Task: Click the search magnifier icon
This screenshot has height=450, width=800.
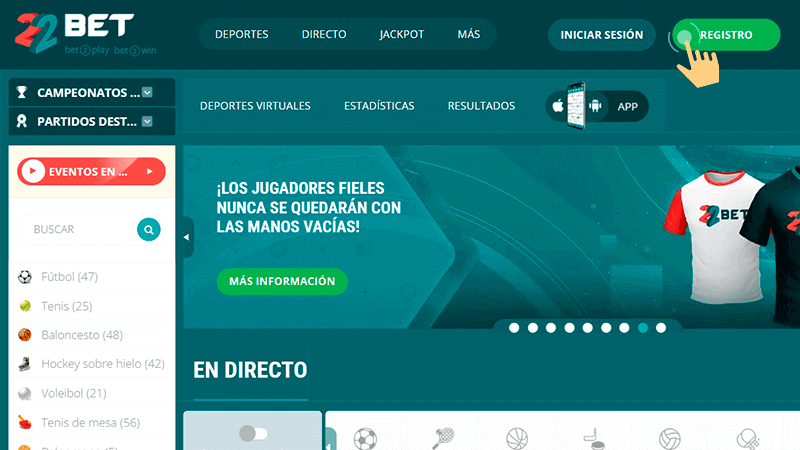Action: point(148,230)
